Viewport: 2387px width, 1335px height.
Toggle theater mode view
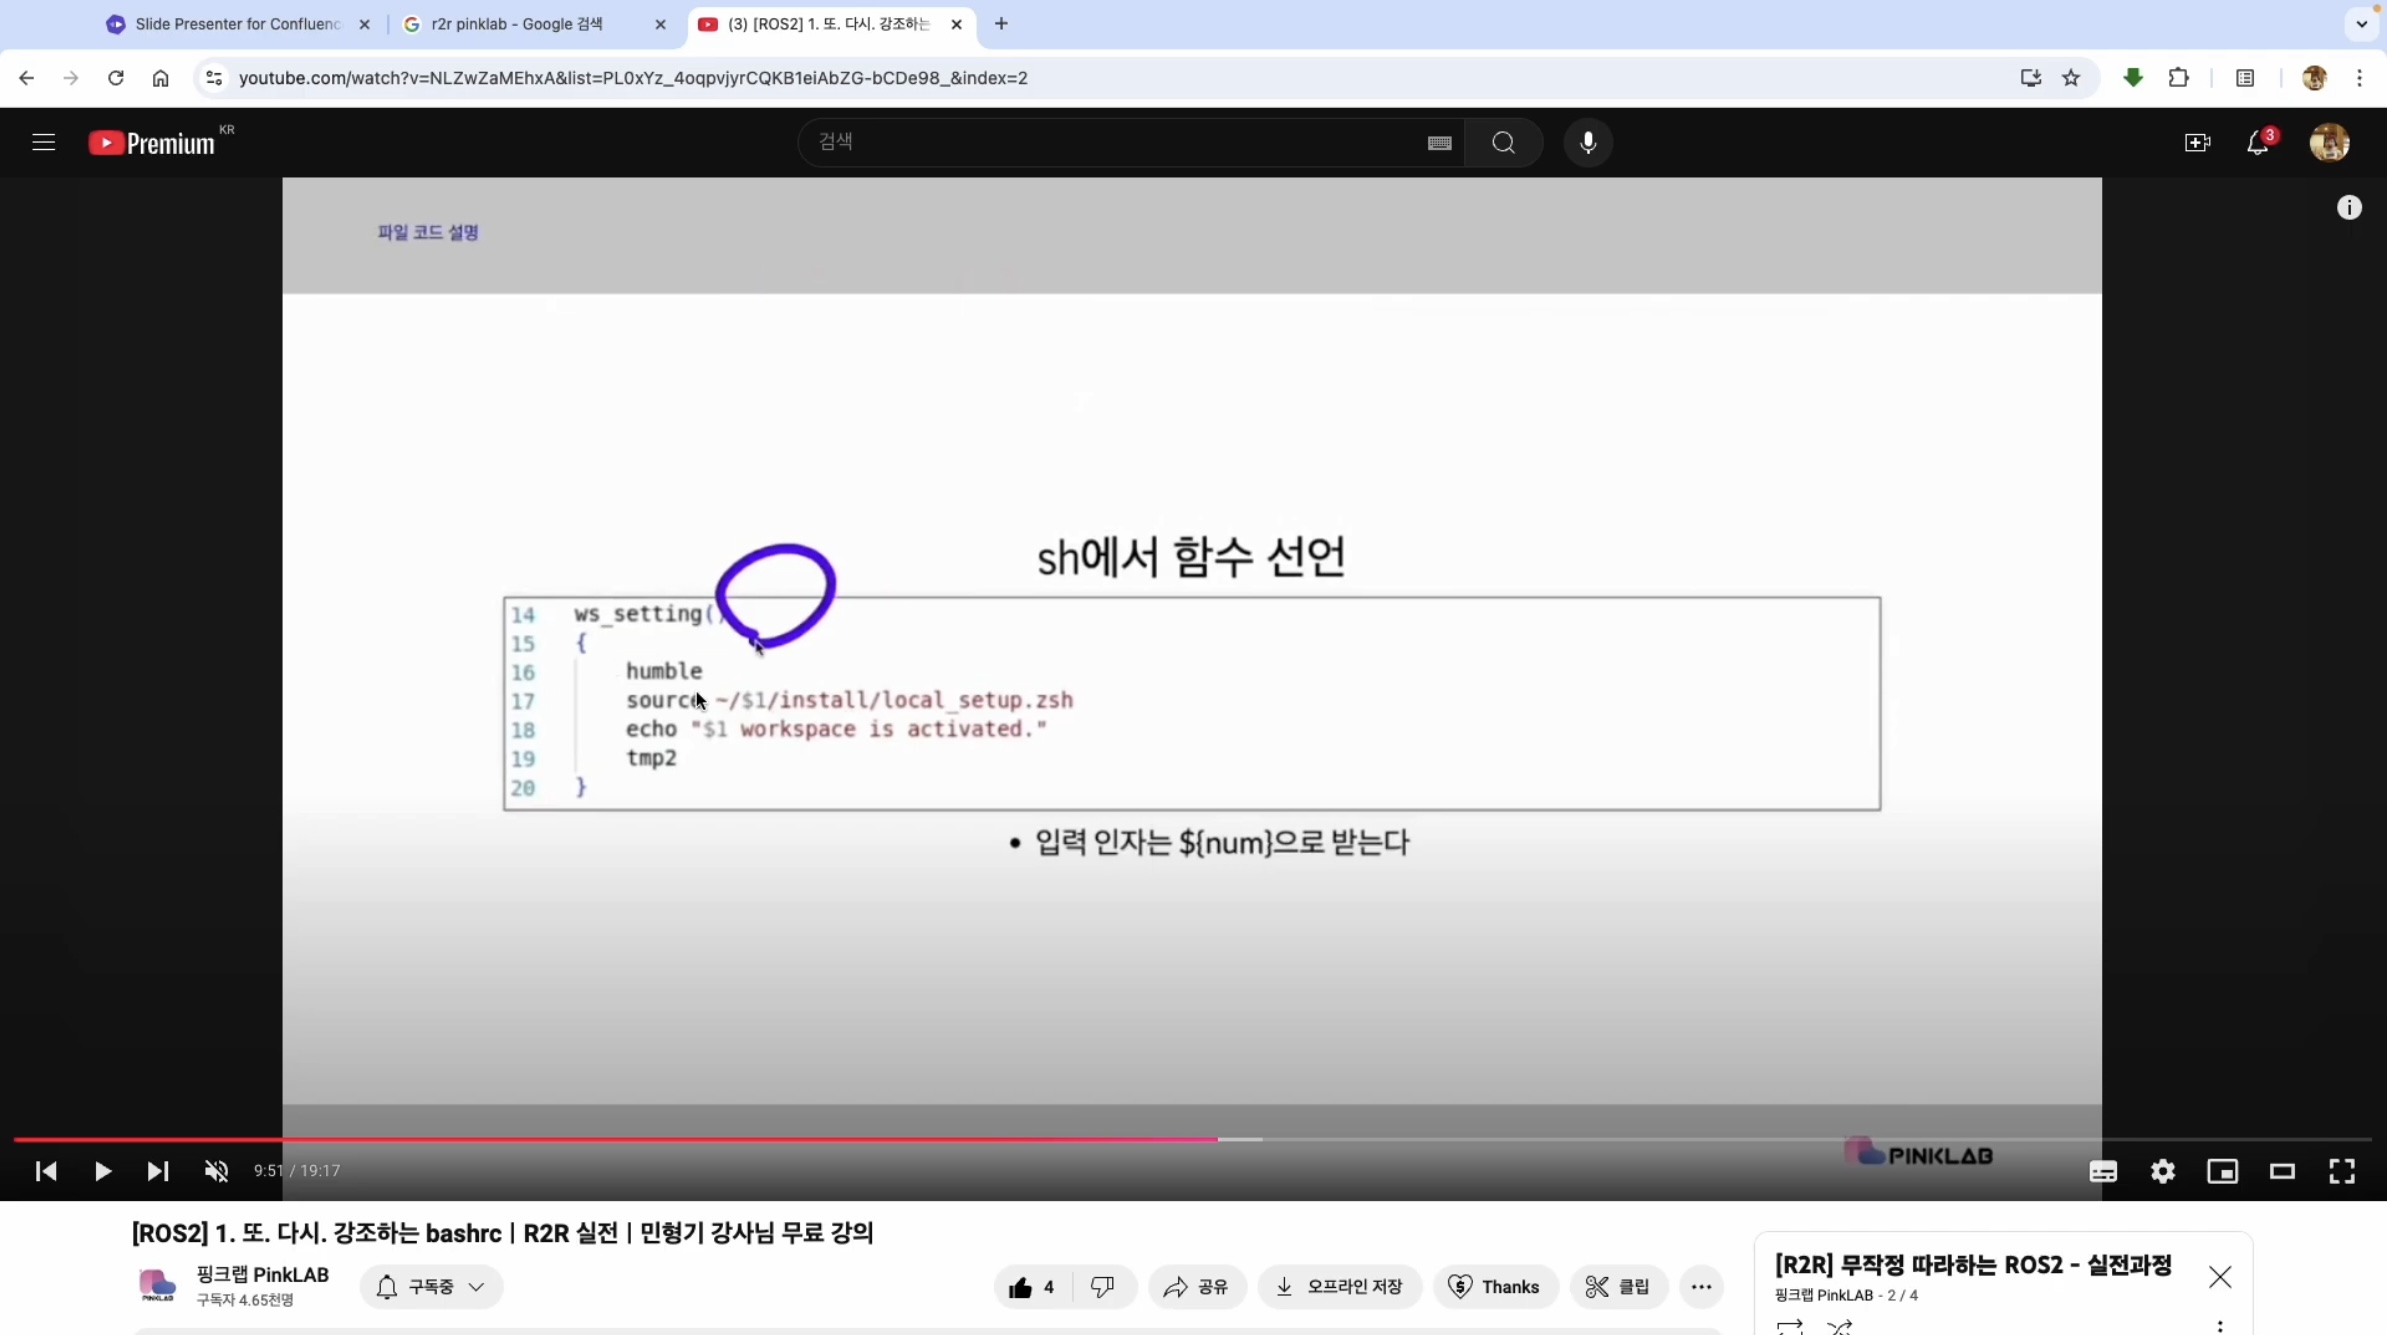2281,1171
